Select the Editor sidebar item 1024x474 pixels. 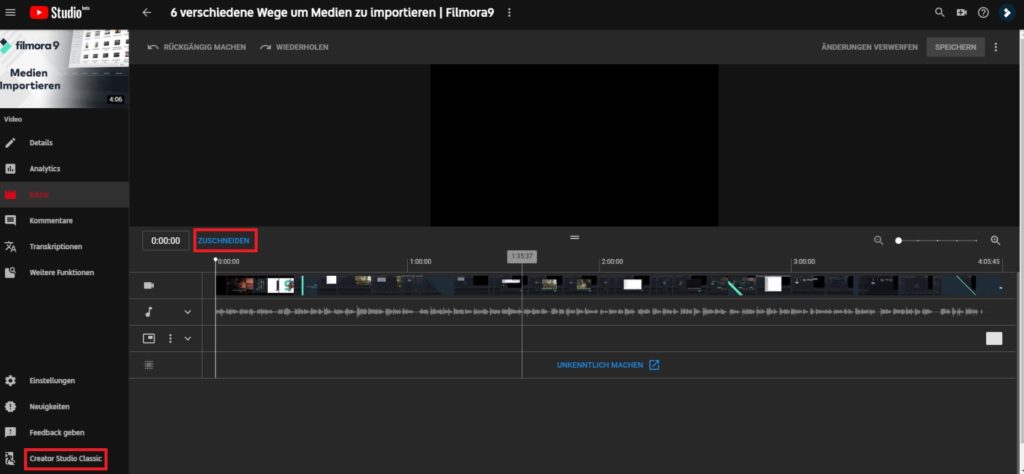[x=64, y=195]
